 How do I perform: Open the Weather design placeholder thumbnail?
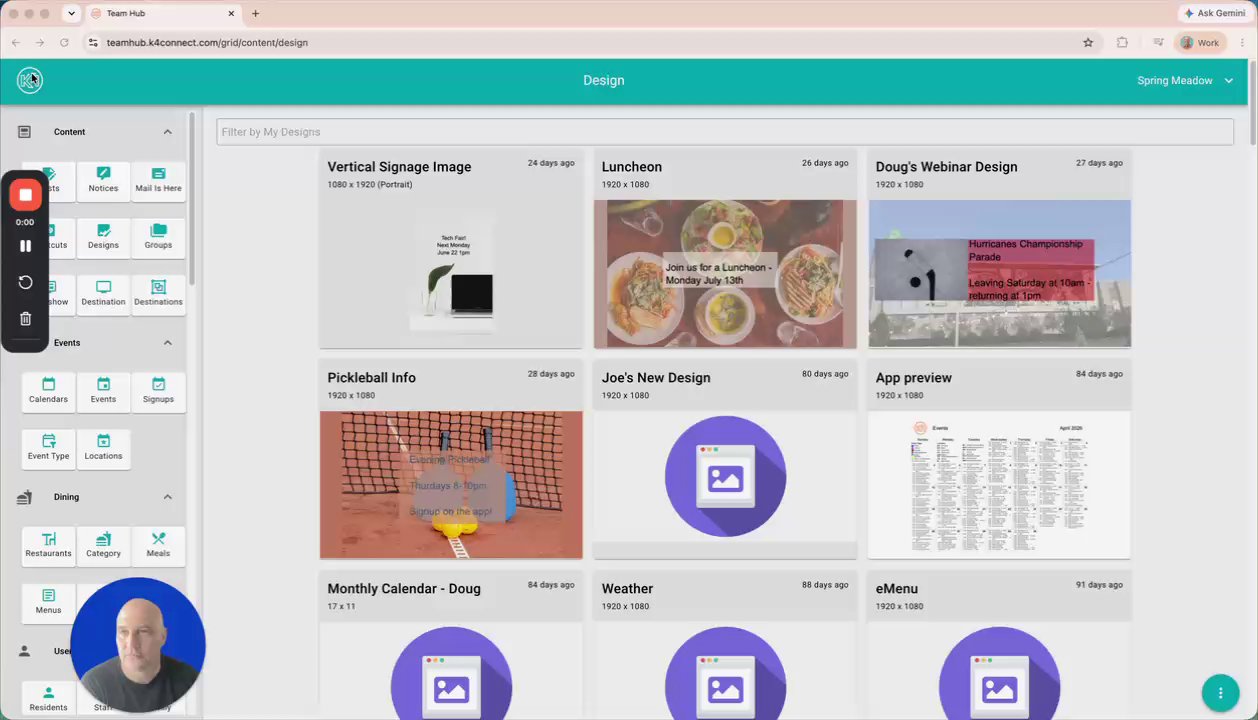(725, 670)
